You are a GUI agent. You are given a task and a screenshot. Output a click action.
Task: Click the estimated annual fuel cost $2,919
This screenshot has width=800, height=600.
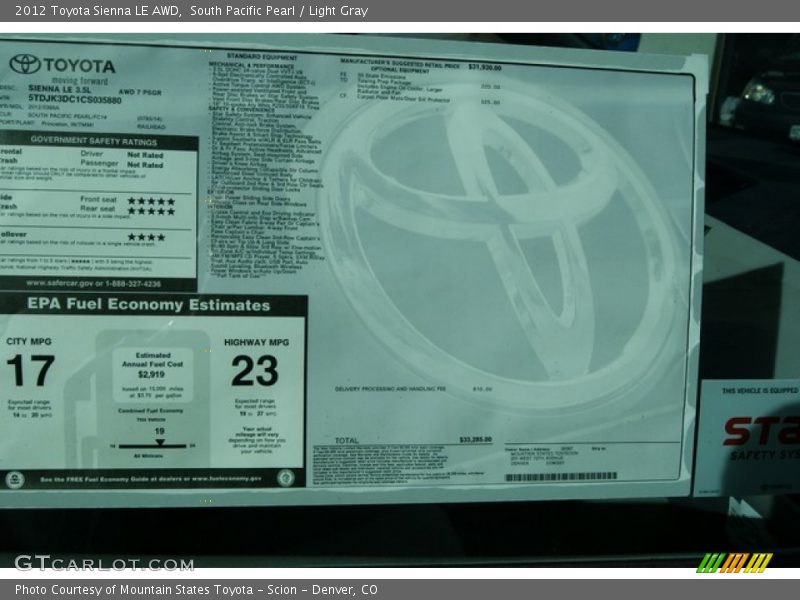point(152,373)
